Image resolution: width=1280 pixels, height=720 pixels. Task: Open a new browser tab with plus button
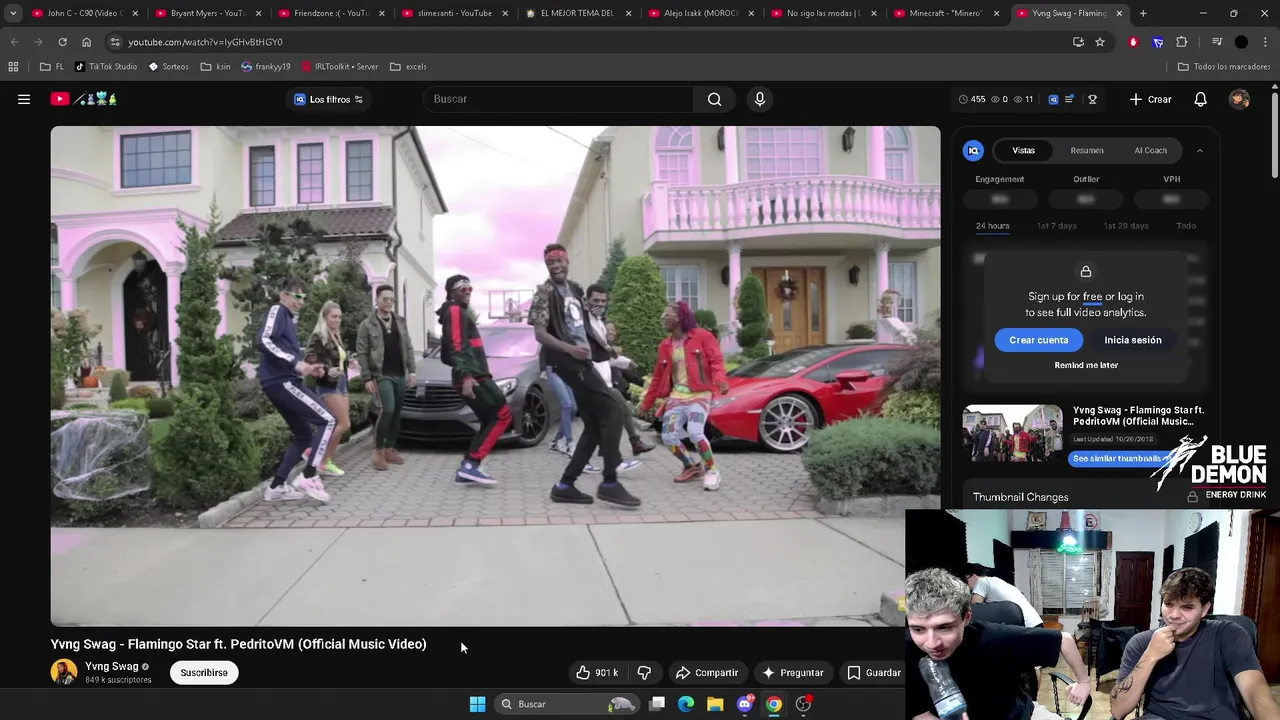[x=1143, y=13]
